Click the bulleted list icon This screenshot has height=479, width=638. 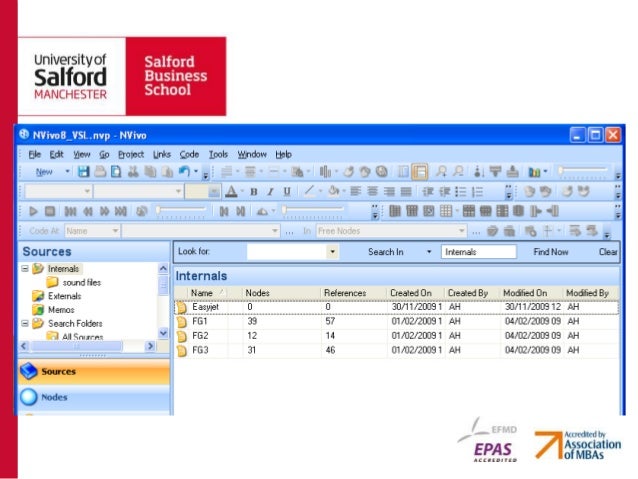pos(461,191)
